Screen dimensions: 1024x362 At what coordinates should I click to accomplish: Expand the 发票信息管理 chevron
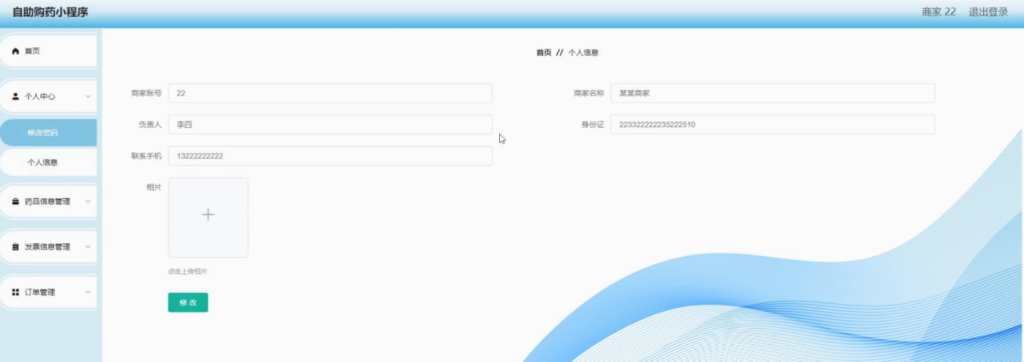(x=88, y=247)
